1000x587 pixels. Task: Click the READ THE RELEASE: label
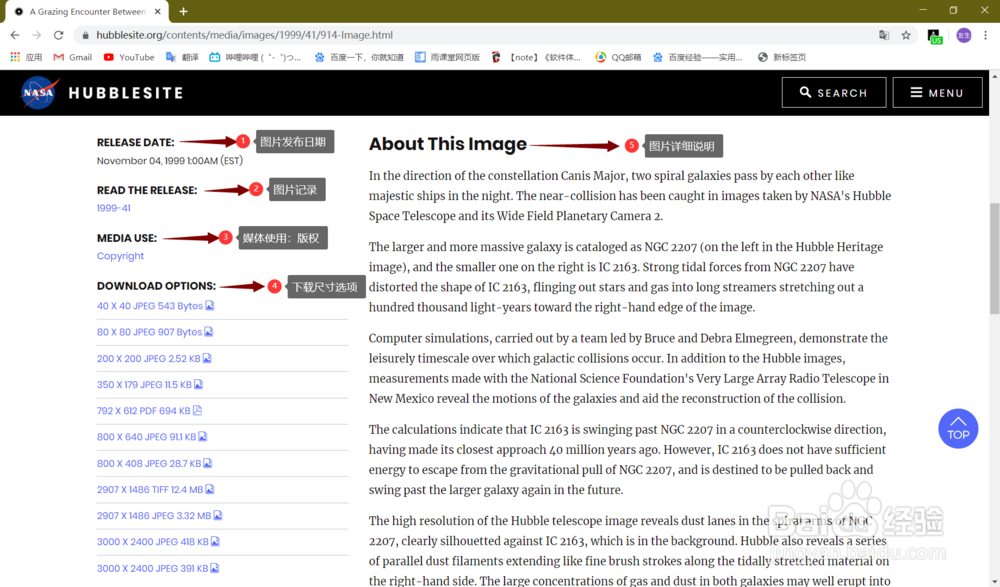pyautogui.click(x=147, y=190)
